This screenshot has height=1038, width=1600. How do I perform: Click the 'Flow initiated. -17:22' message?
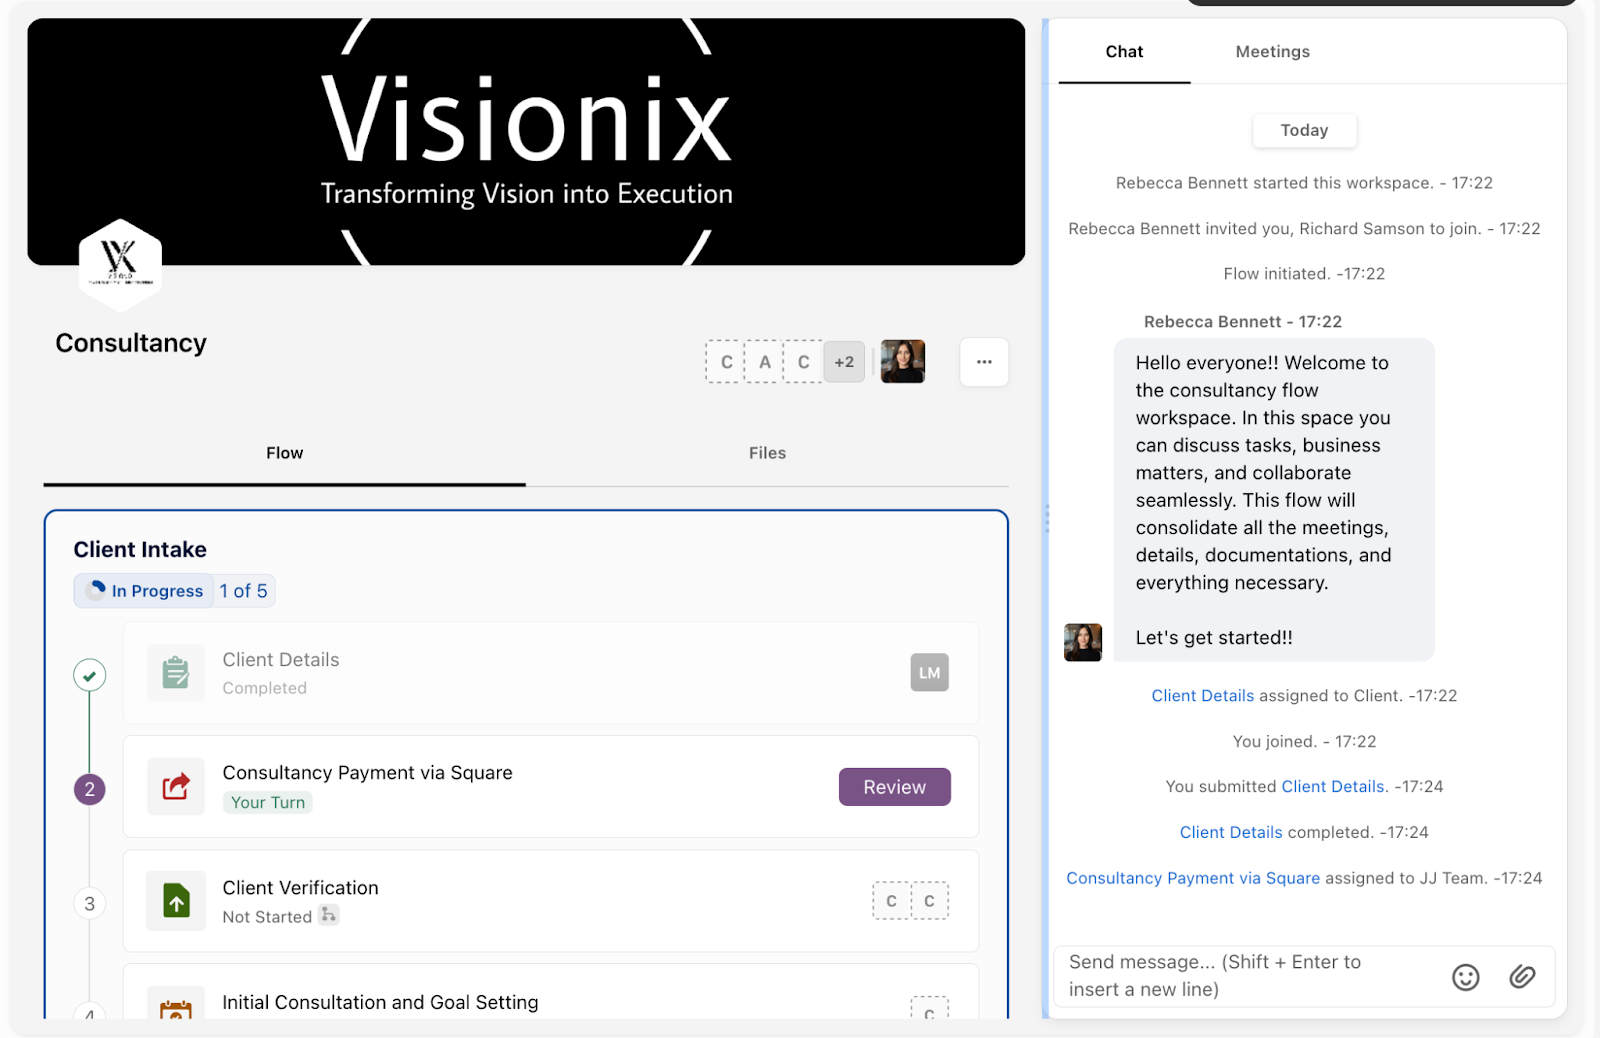click(x=1304, y=274)
